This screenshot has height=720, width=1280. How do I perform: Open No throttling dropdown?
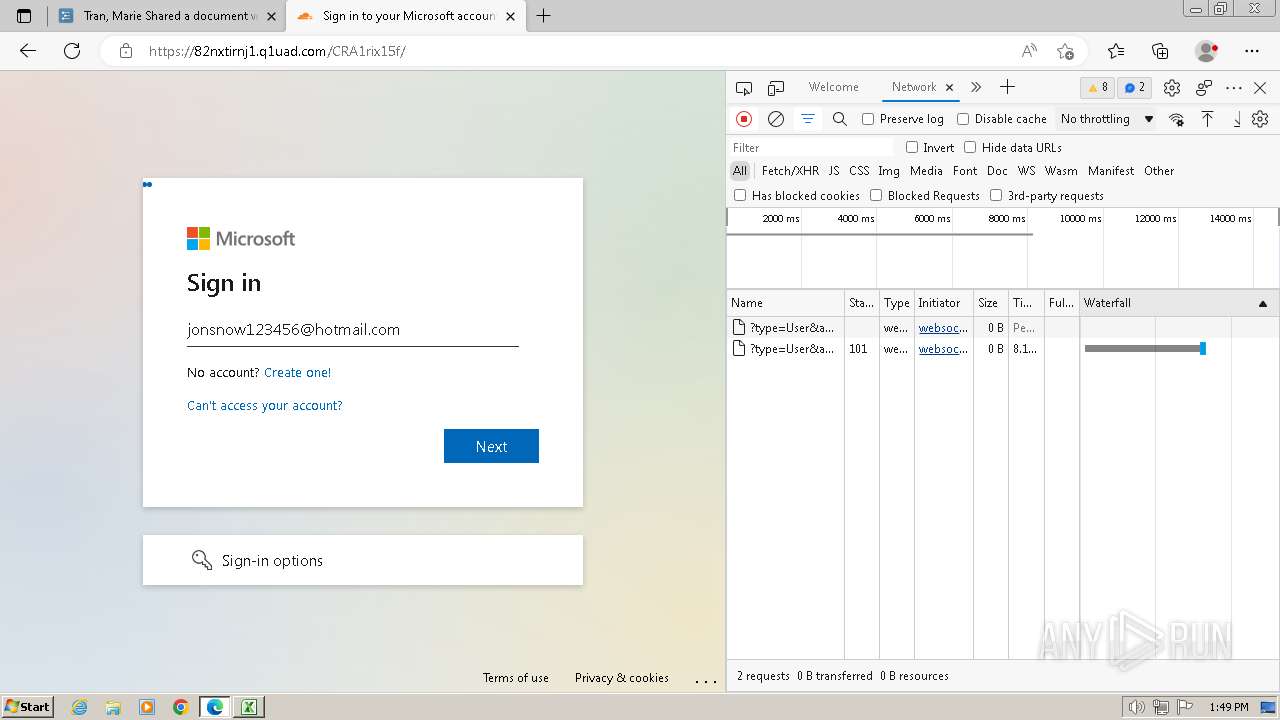tap(1107, 119)
